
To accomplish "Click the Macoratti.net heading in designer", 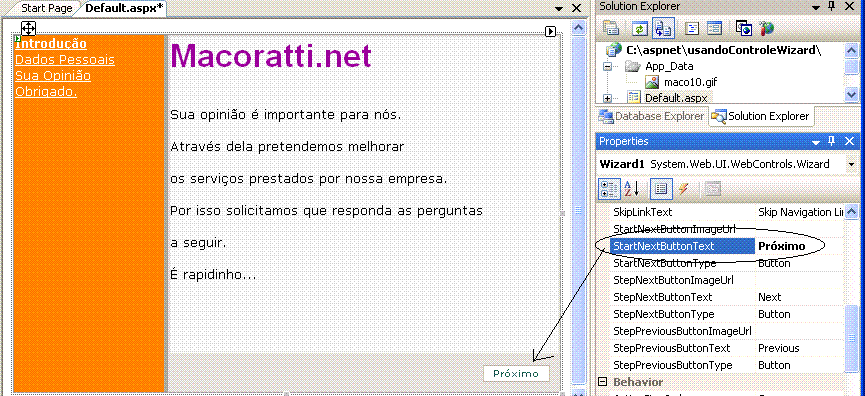I will (271, 55).
